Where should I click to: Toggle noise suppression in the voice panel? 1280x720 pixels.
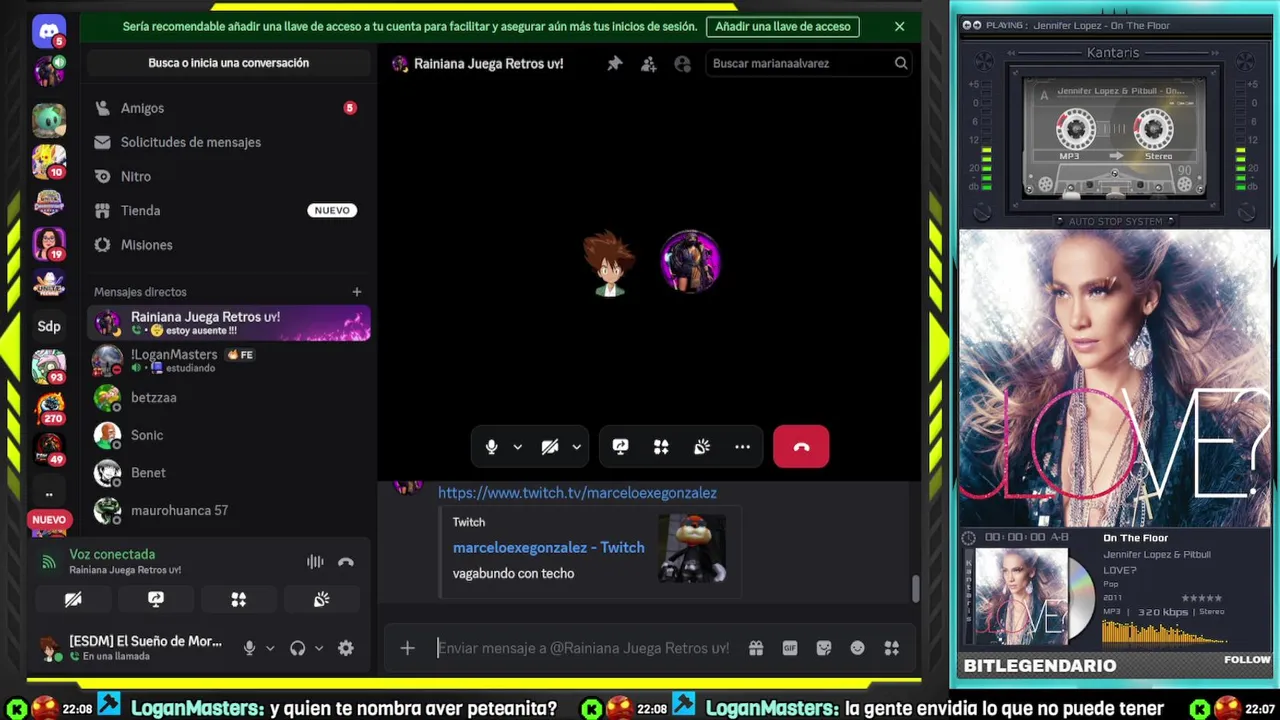coord(315,562)
